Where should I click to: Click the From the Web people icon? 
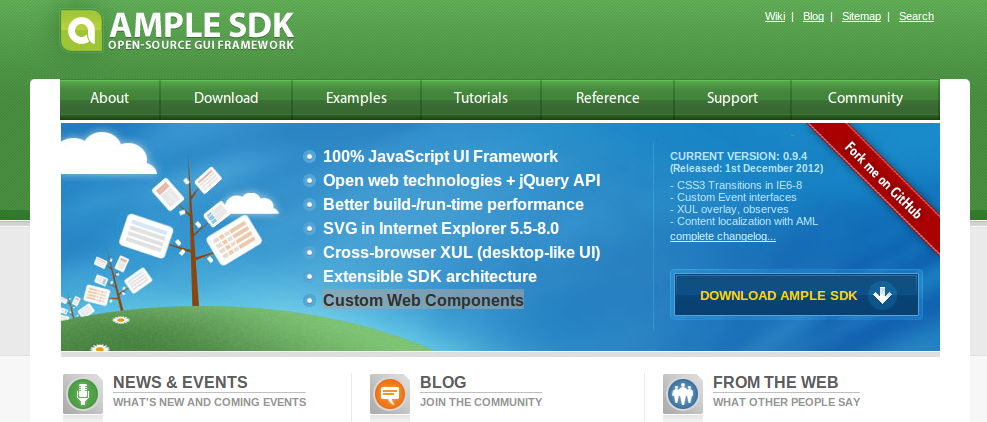click(683, 396)
